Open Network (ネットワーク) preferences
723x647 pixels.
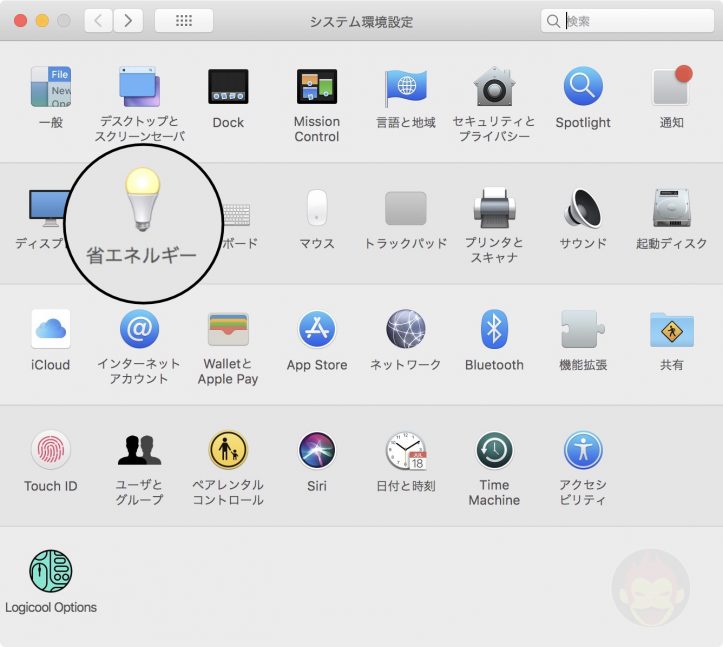[x=406, y=329]
